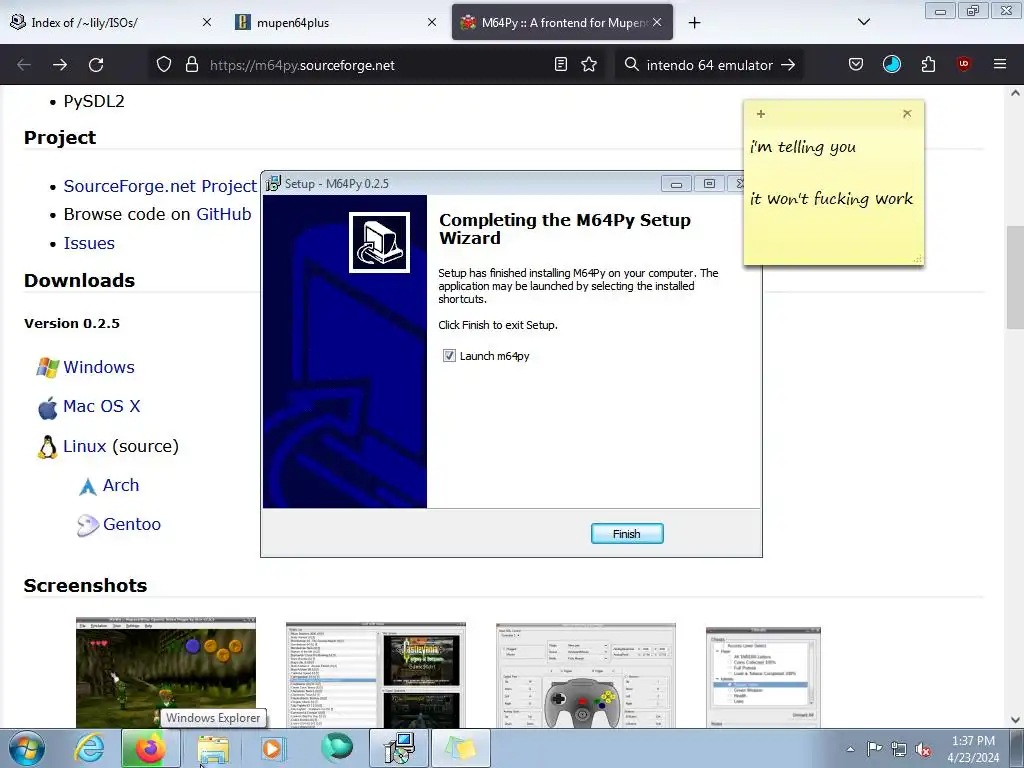Minimize the M64Py Setup window
Image resolution: width=1024 pixels, height=768 pixels.
click(676, 184)
